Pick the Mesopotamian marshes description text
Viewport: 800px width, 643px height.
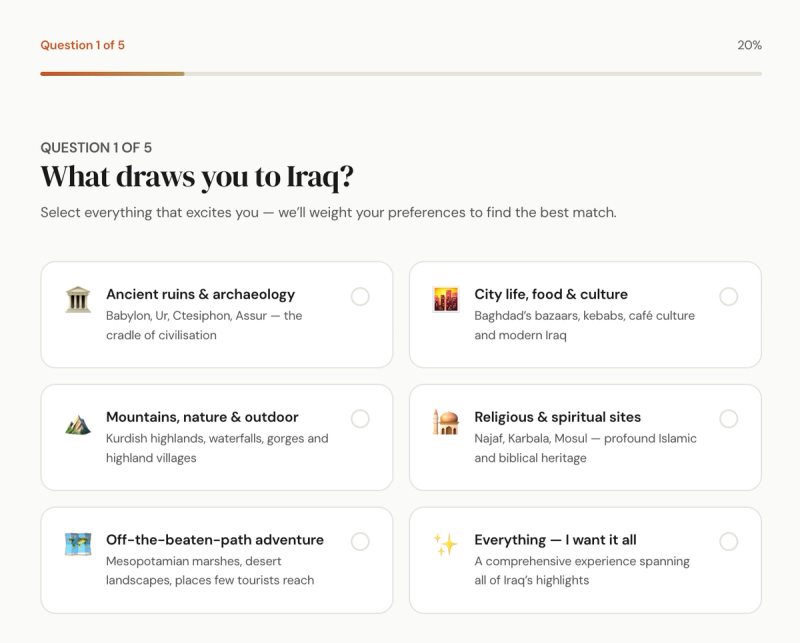pos(210,570)
